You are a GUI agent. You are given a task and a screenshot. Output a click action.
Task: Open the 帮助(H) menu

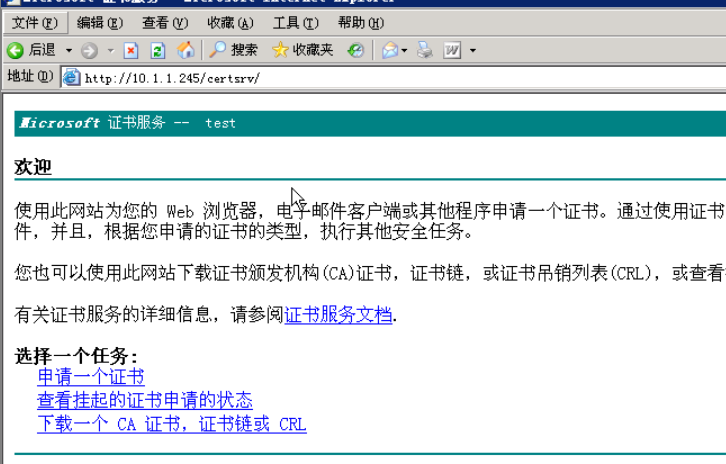click(361, 23)
